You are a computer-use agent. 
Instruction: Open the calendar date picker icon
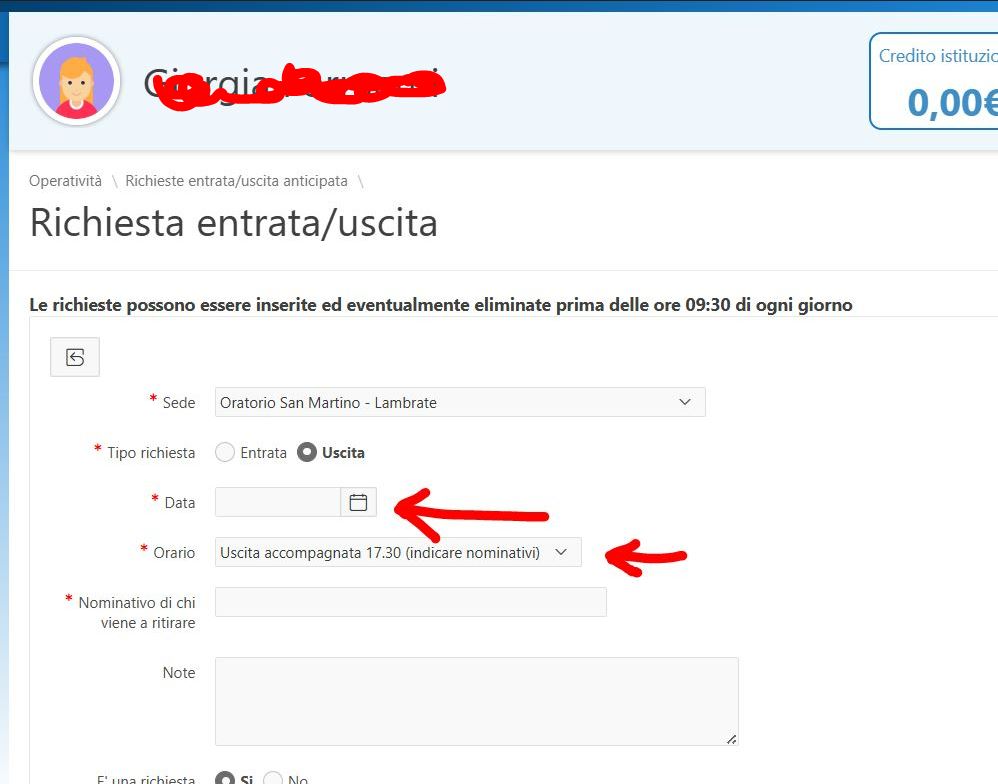pyautogui.click(x=358, y=502)
